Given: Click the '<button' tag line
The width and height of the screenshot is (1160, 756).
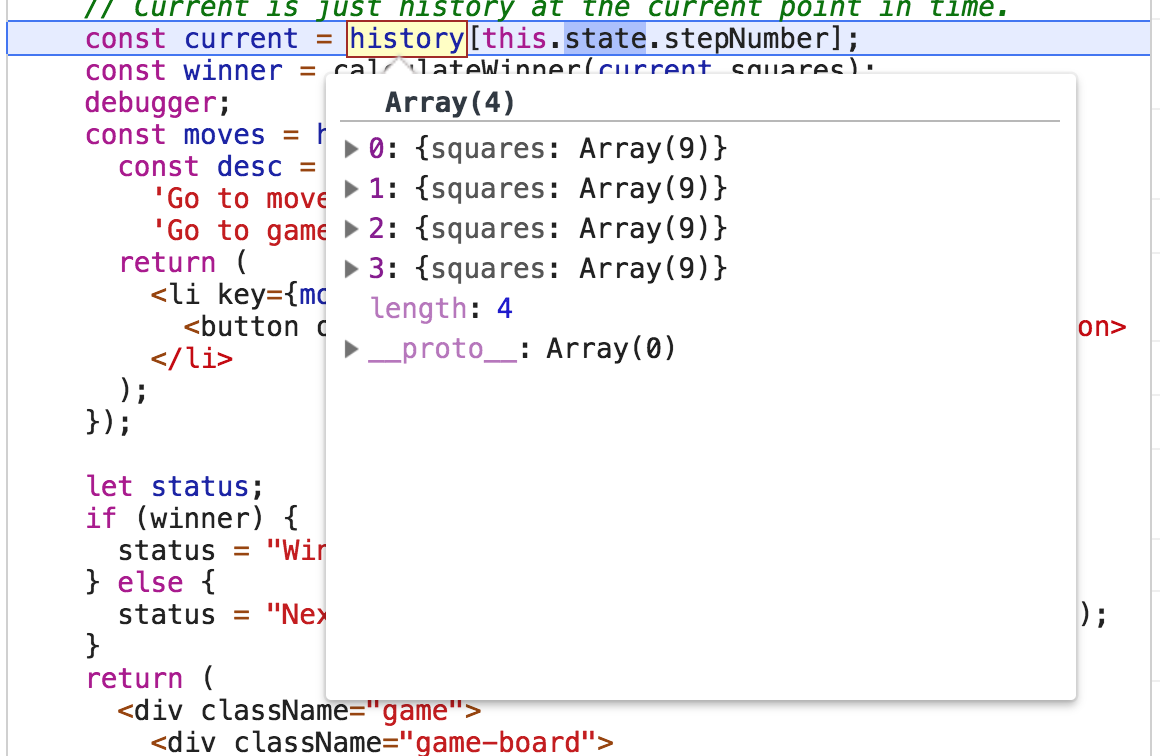Looking at the screenshot, I should (255, 327).
